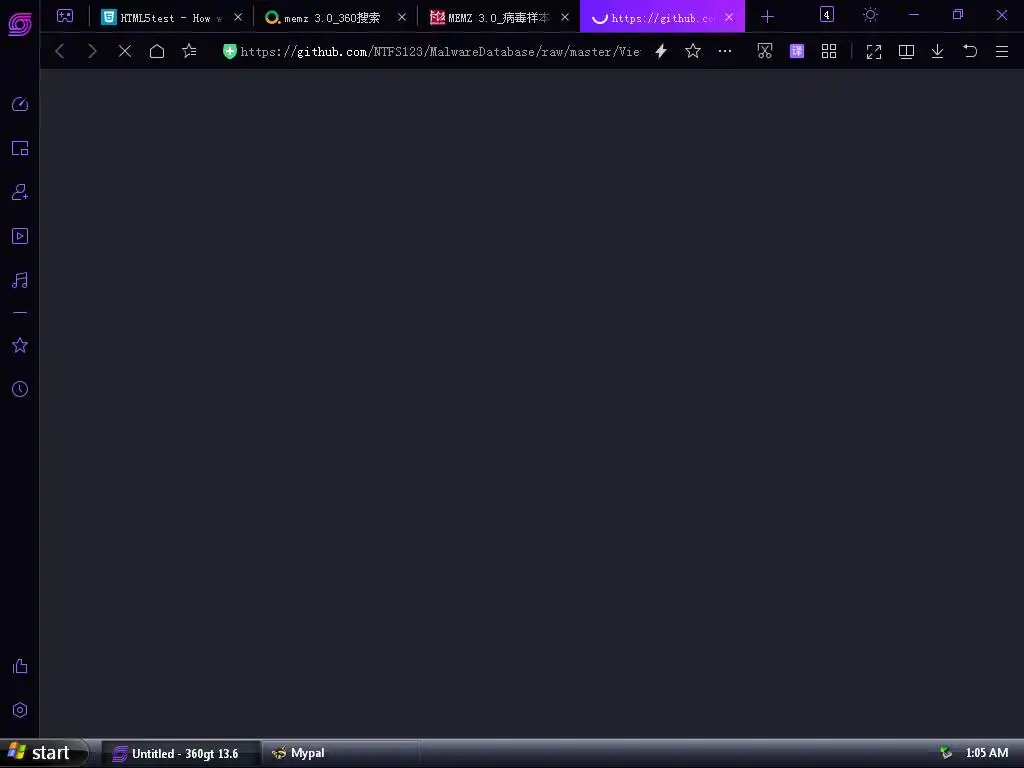Toggle the sun brightness theme icon
The width and height of the screenshot is (1024, 768).
pos(870,14)
